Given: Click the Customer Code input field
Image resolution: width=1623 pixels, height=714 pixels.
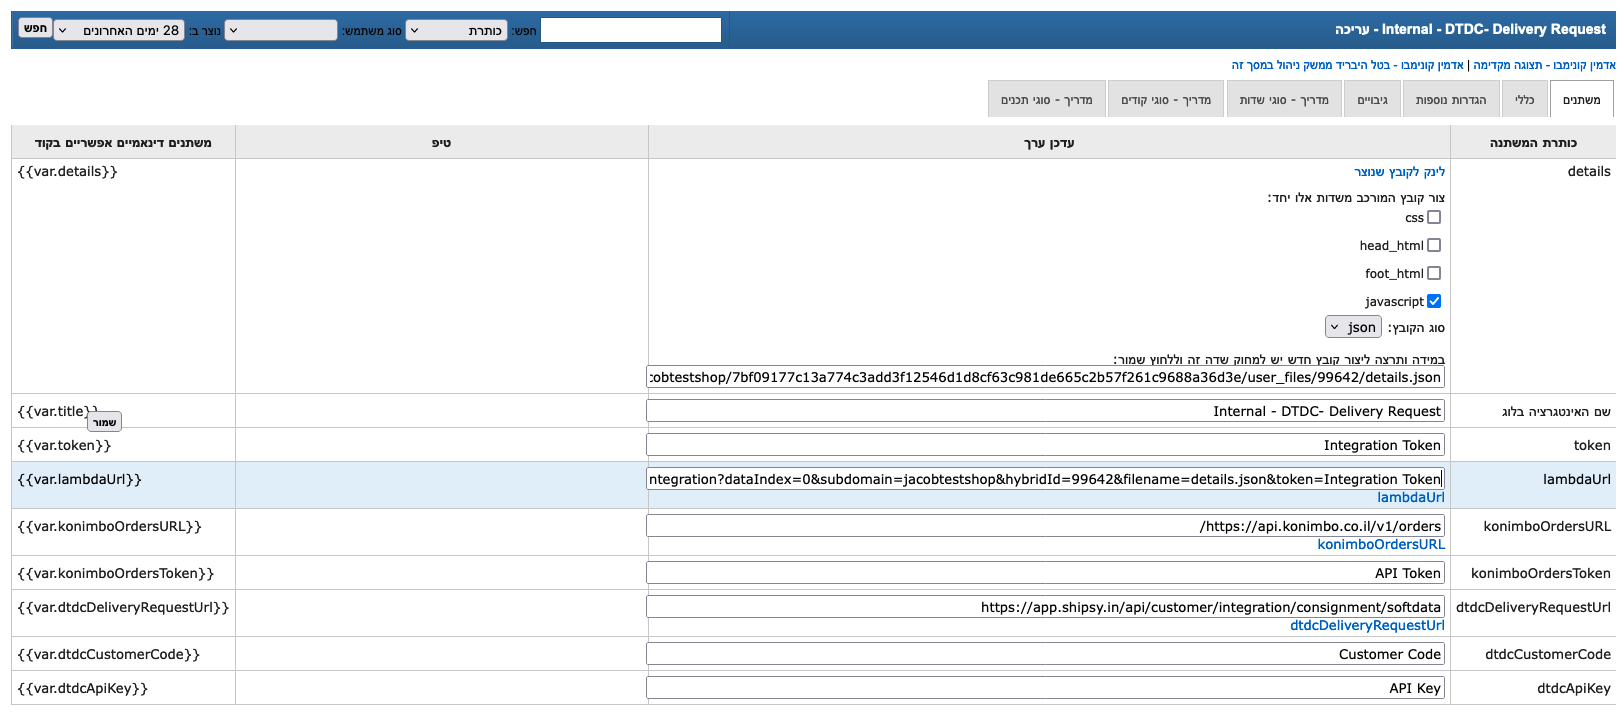Looking at the screenshot, I should 1045,654.
